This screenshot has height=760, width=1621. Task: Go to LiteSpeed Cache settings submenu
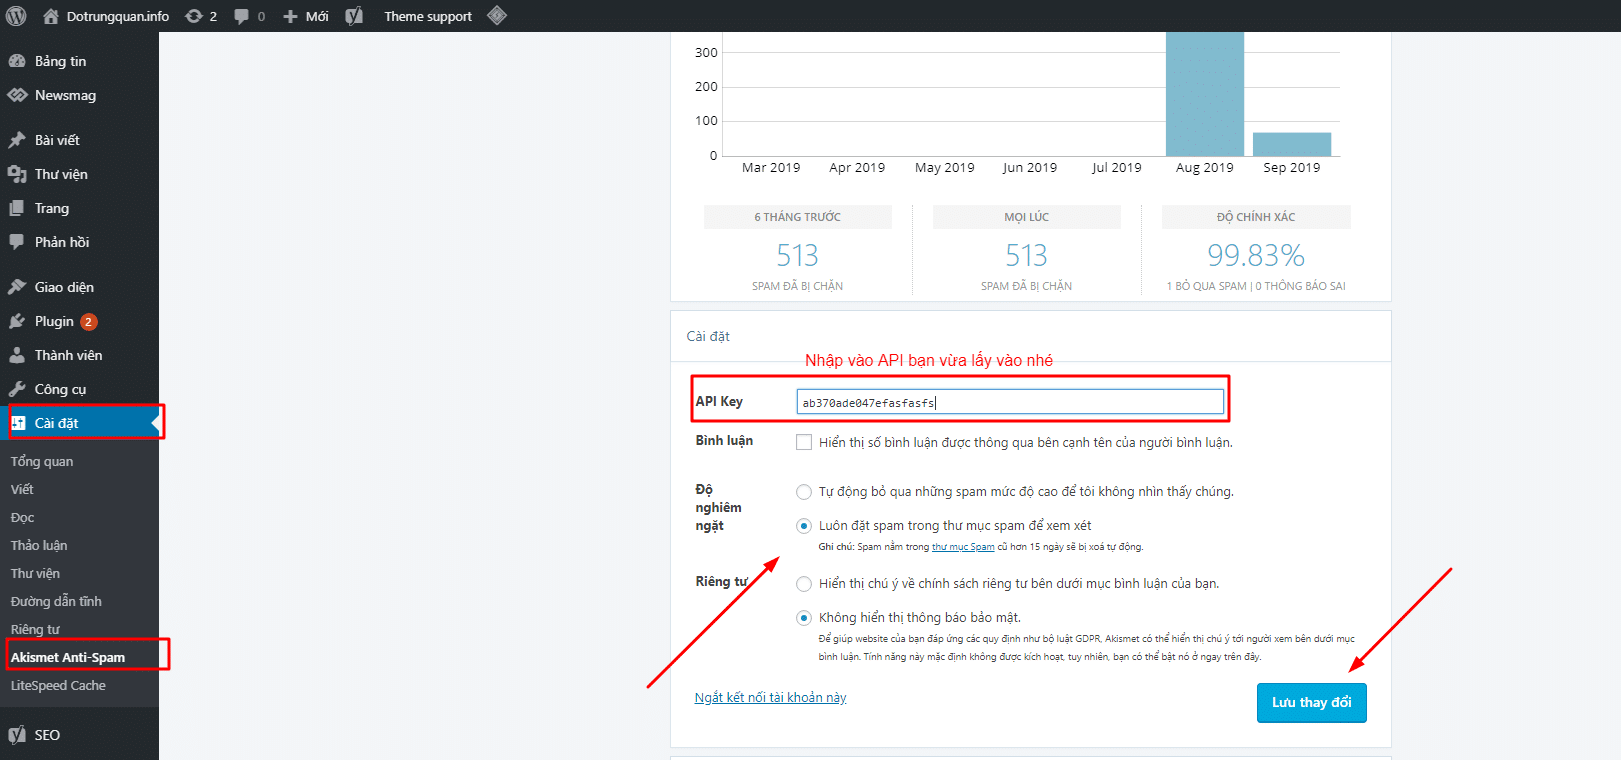coord(58,685)
